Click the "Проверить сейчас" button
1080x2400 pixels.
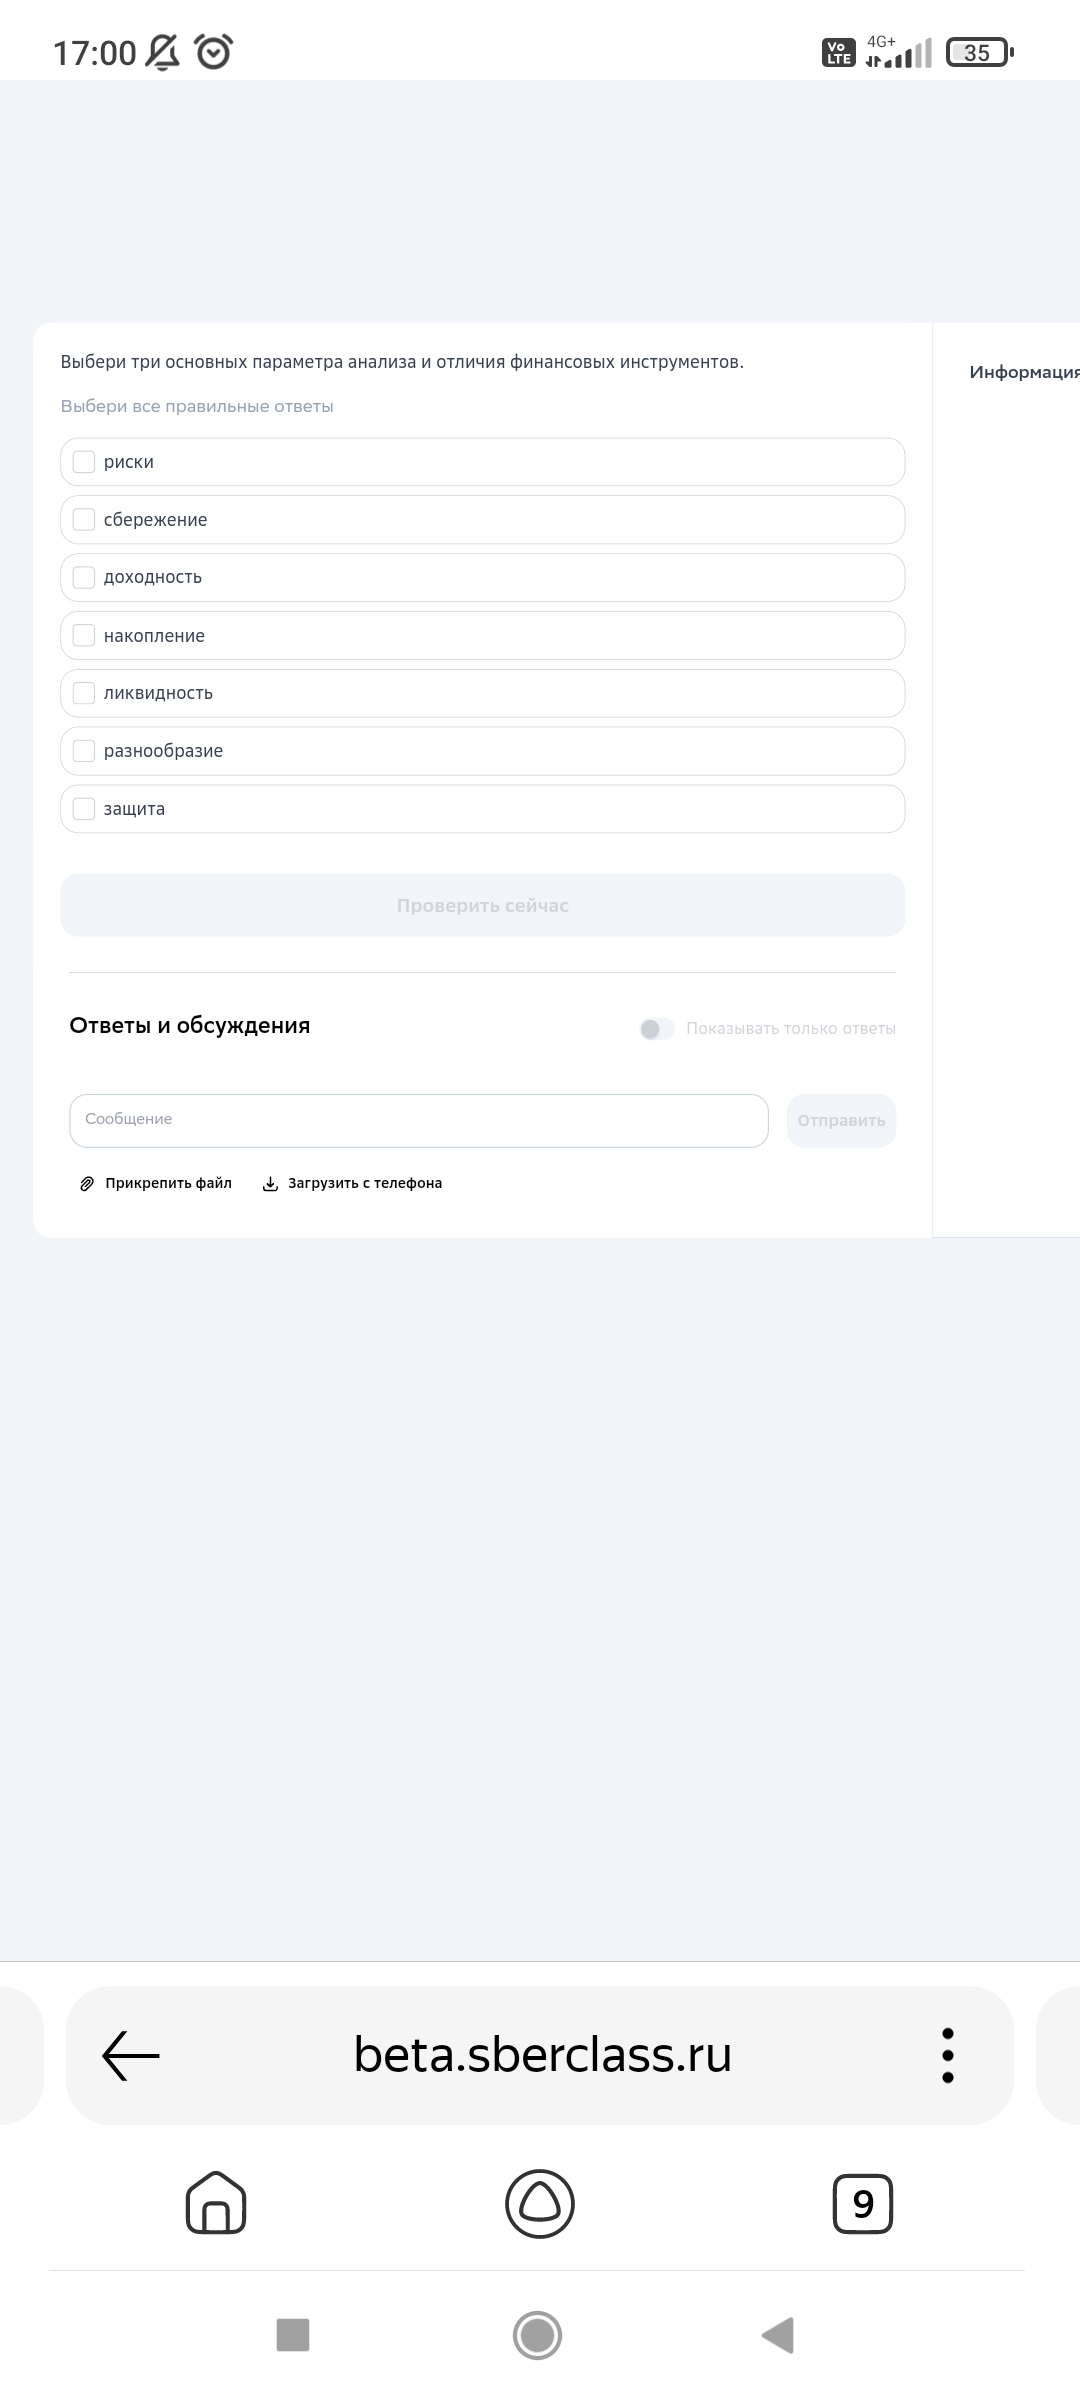[483, 906]
